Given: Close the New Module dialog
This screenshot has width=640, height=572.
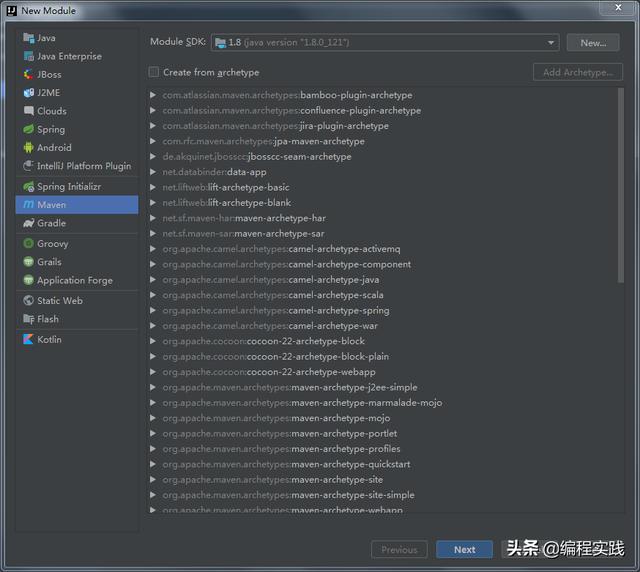Looking at the screenshot, I should click(618, 7).
